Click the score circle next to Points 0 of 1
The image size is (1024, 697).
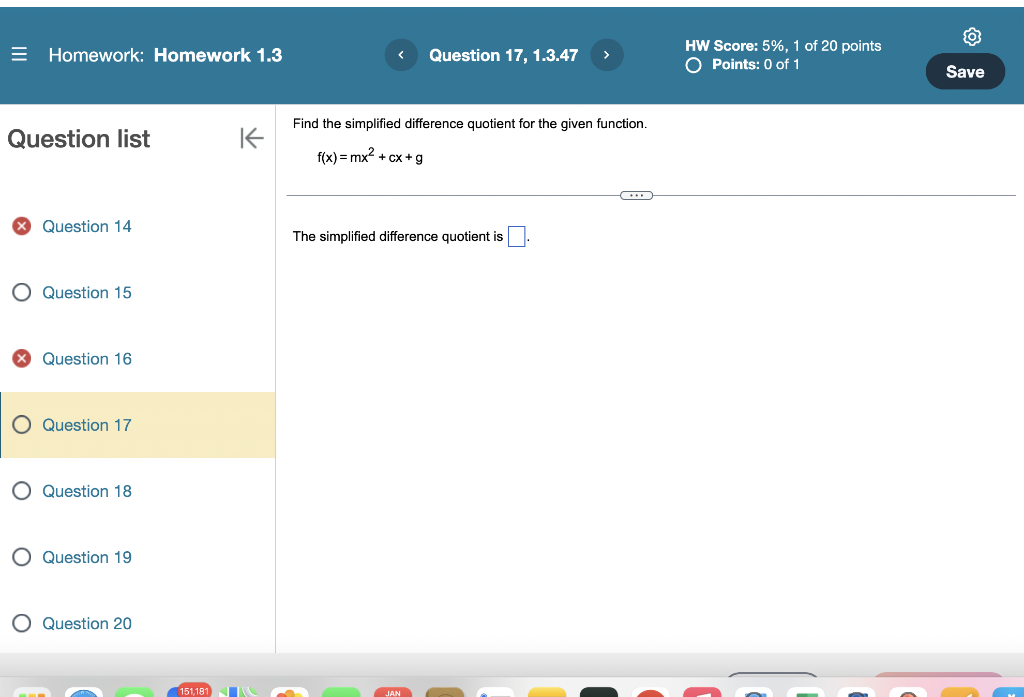coord(691,64)
